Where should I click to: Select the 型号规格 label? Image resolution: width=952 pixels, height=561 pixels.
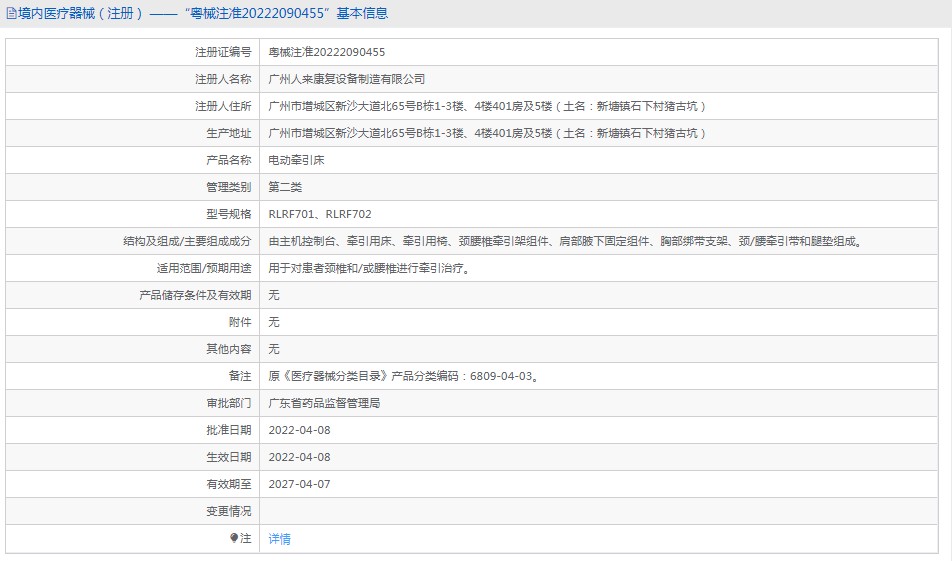228,214
